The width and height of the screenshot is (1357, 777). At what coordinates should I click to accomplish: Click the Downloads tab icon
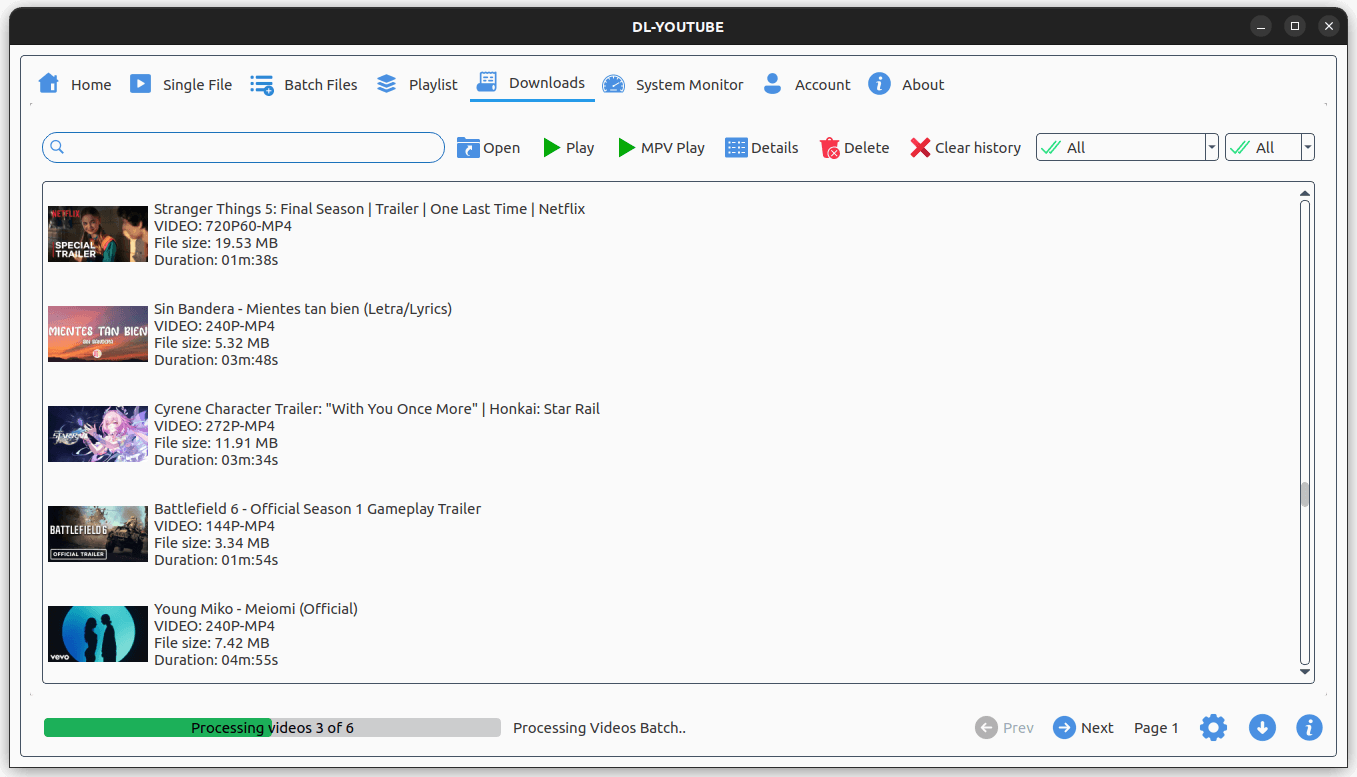(488, 82)
